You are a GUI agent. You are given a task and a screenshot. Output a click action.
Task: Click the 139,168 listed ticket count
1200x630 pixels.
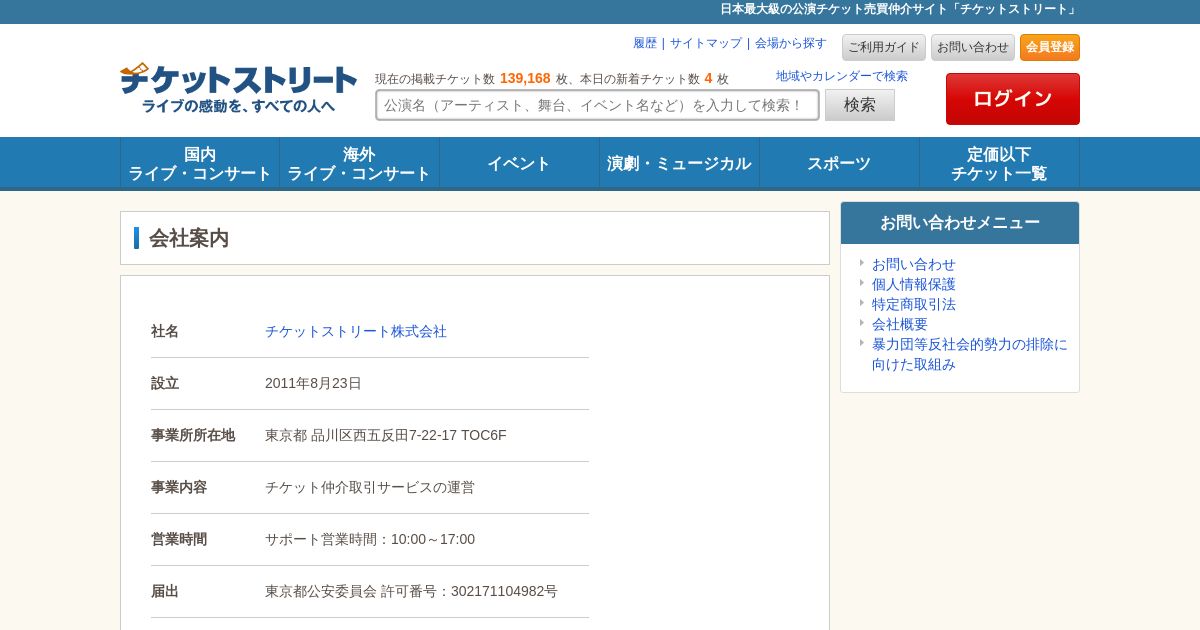[x=525, y=78]
